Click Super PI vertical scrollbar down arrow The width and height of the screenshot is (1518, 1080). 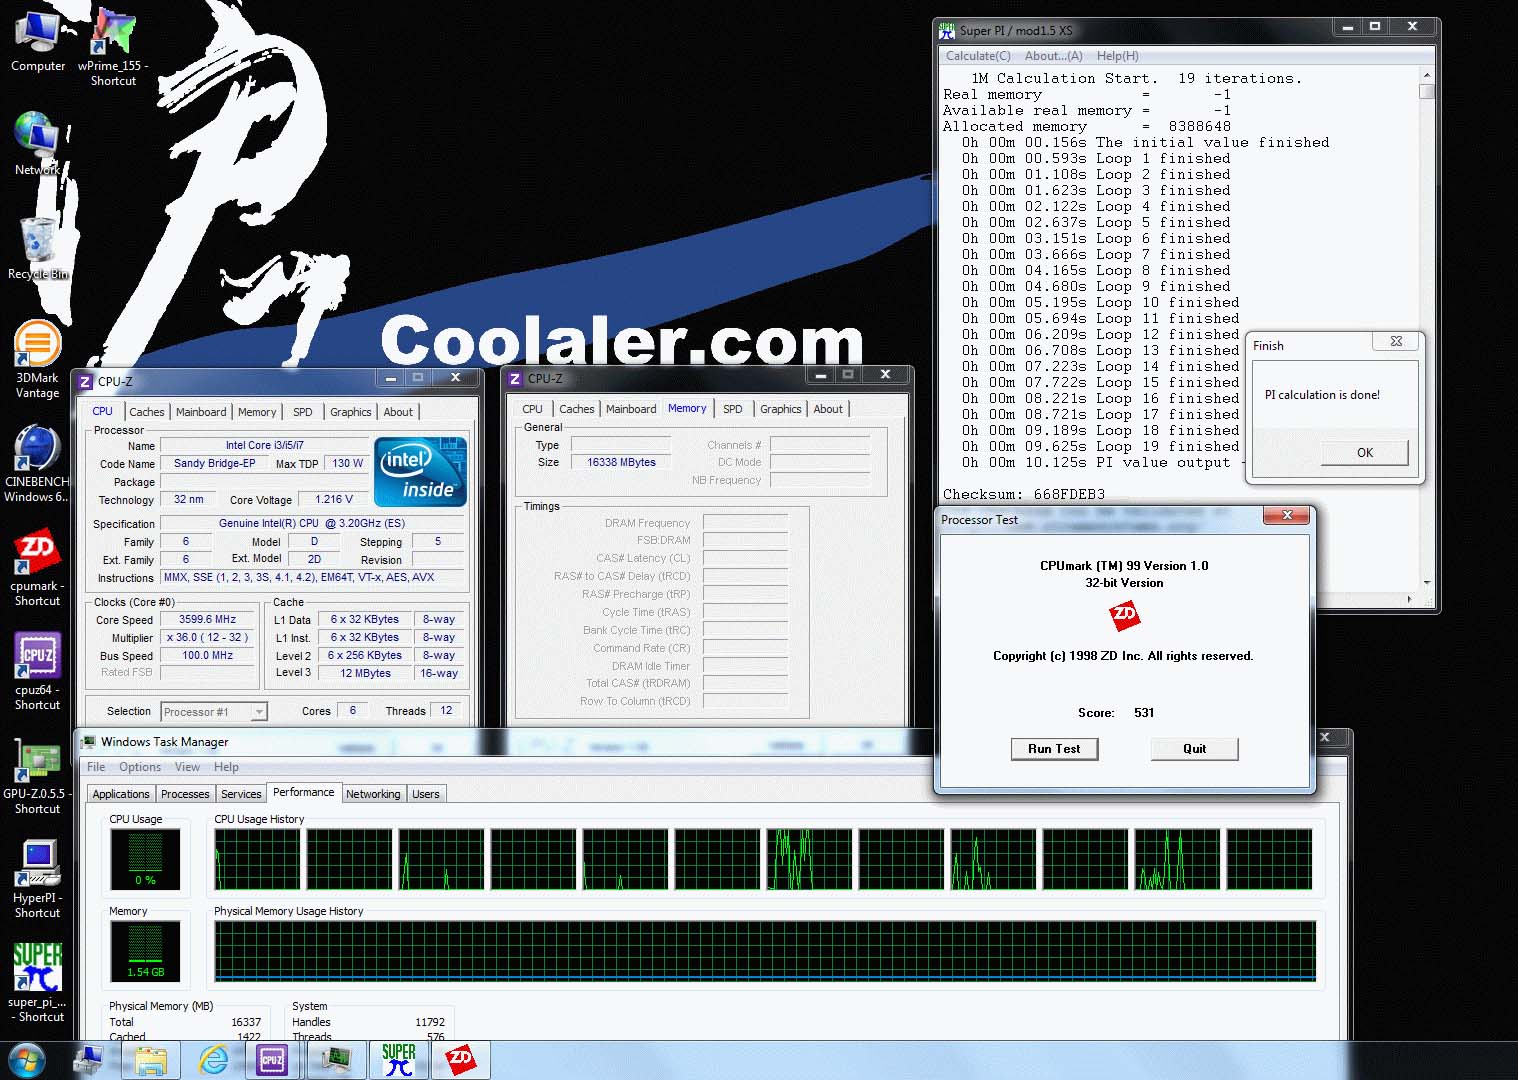pos(1426,582)
